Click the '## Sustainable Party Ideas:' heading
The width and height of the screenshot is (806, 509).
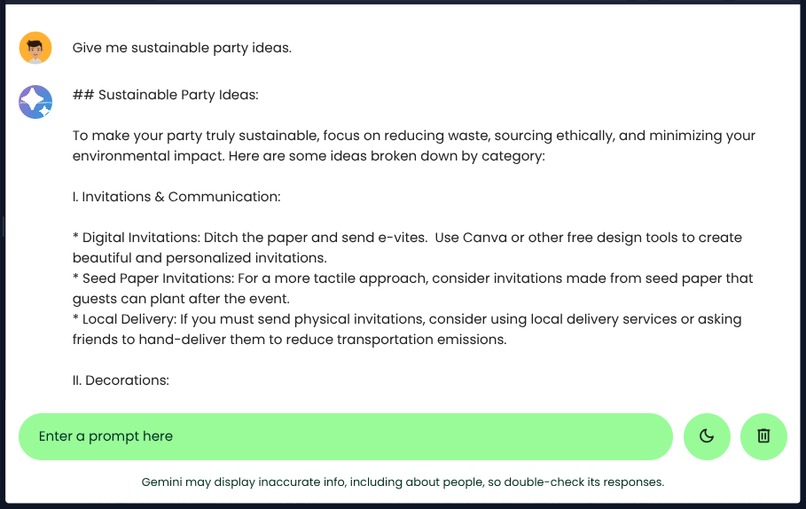165,95
